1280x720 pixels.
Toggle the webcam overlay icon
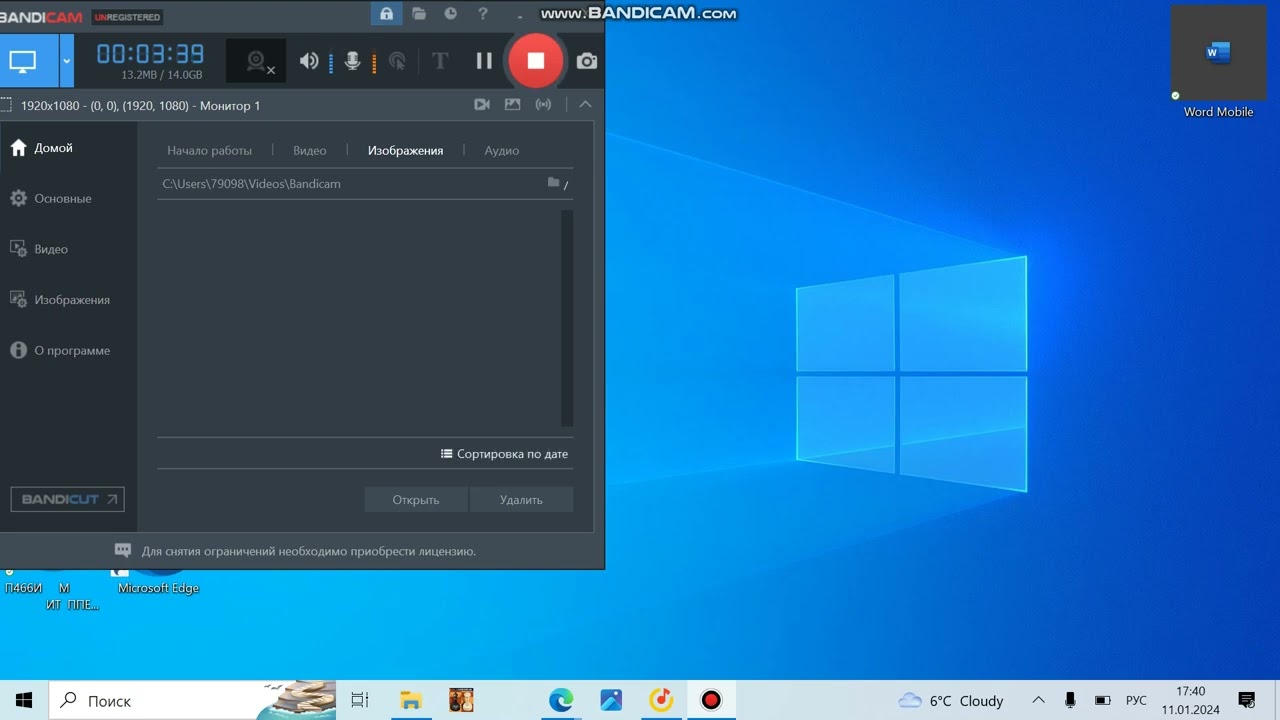(257, 61)
